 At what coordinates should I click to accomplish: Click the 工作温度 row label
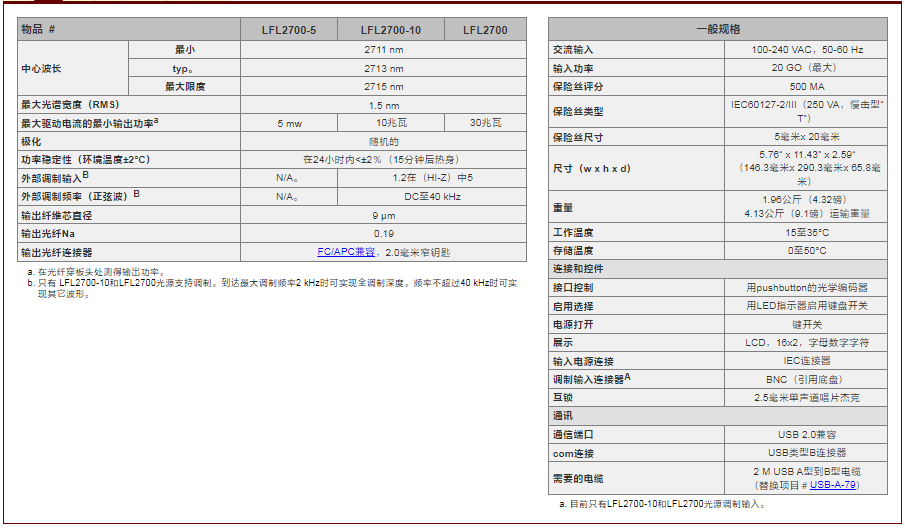point(573,232)
